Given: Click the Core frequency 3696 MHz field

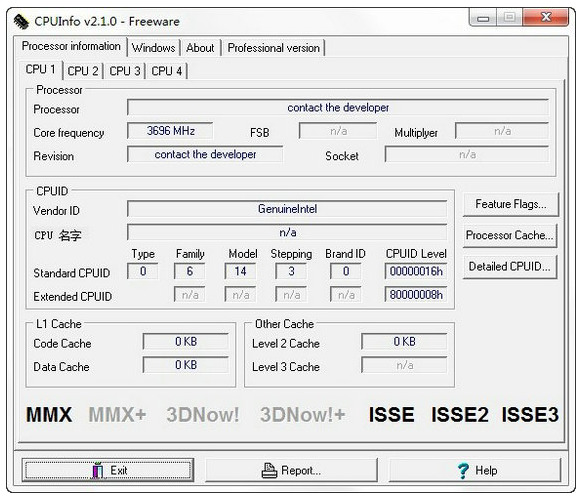Looking at the screenshot, I should pos(170,131).
